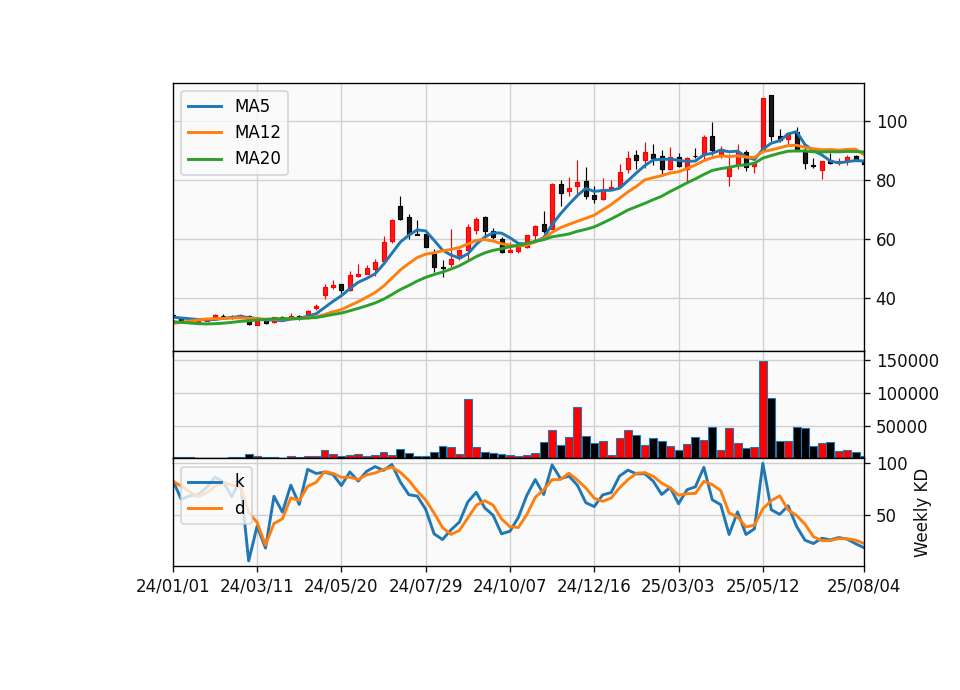Click the 24/05/20 date axis label
This screenshot has width=960, height=690.
tap(340, 586)
